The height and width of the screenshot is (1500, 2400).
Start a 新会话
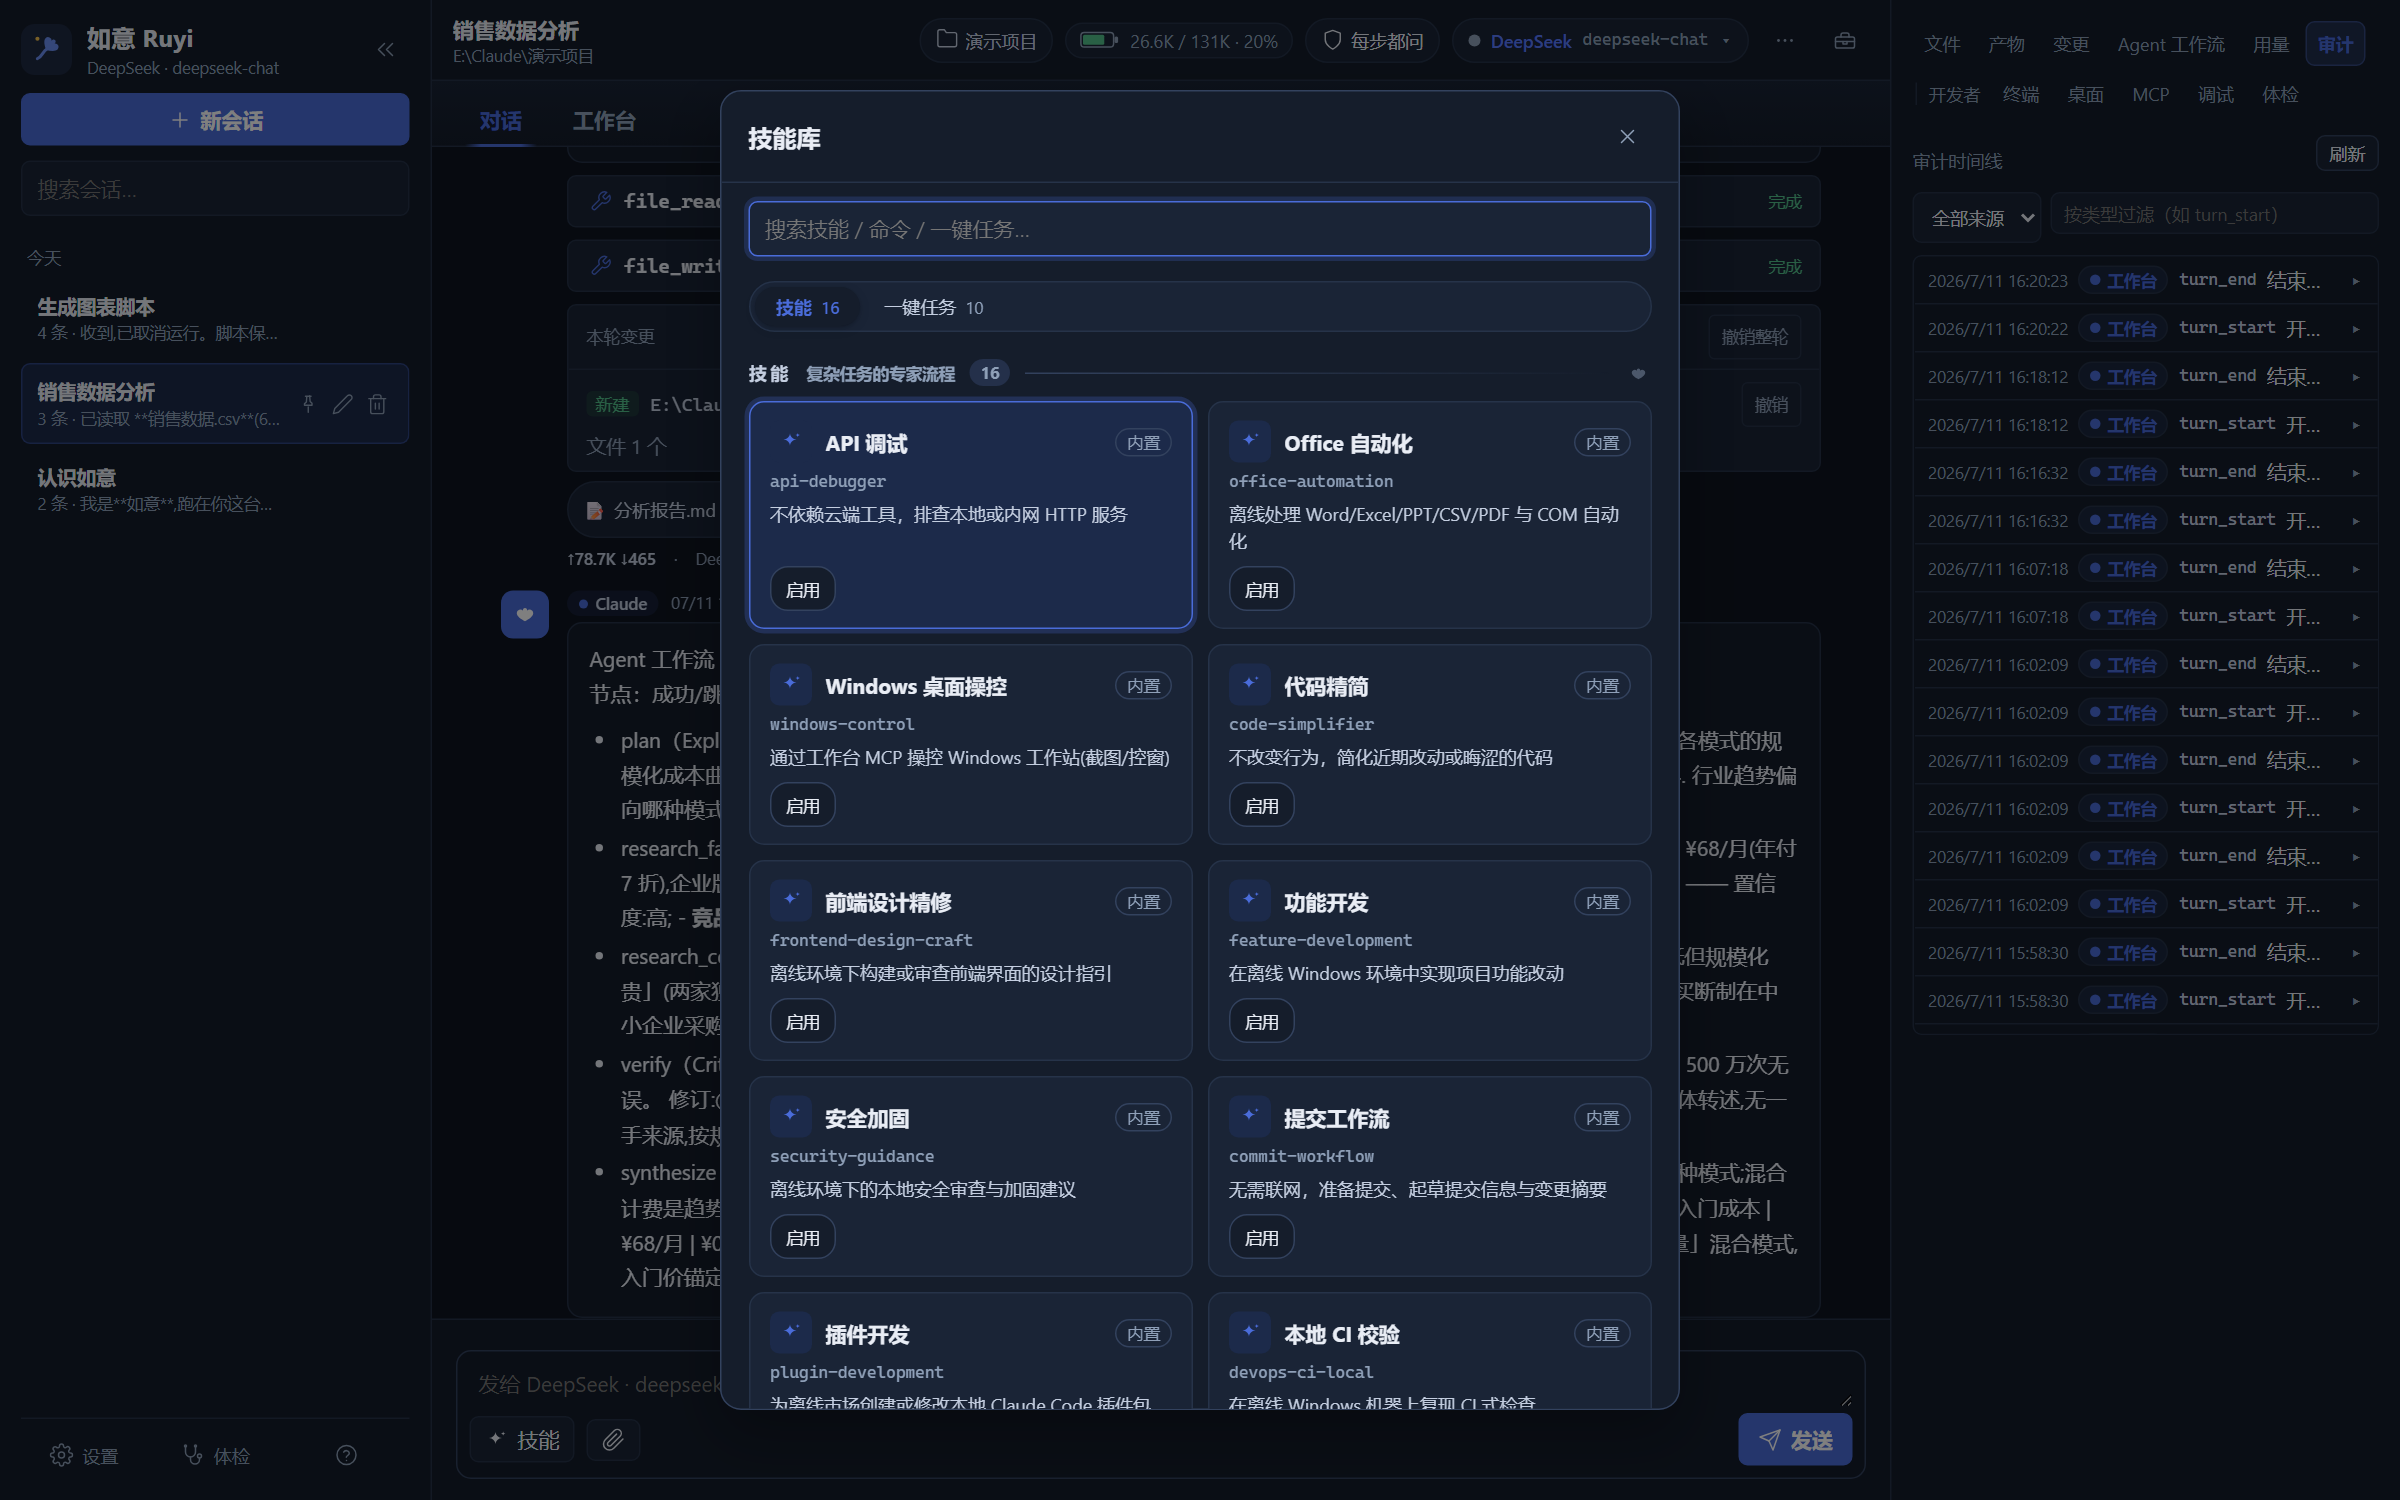pyautogui.click(x=215, y=120)
